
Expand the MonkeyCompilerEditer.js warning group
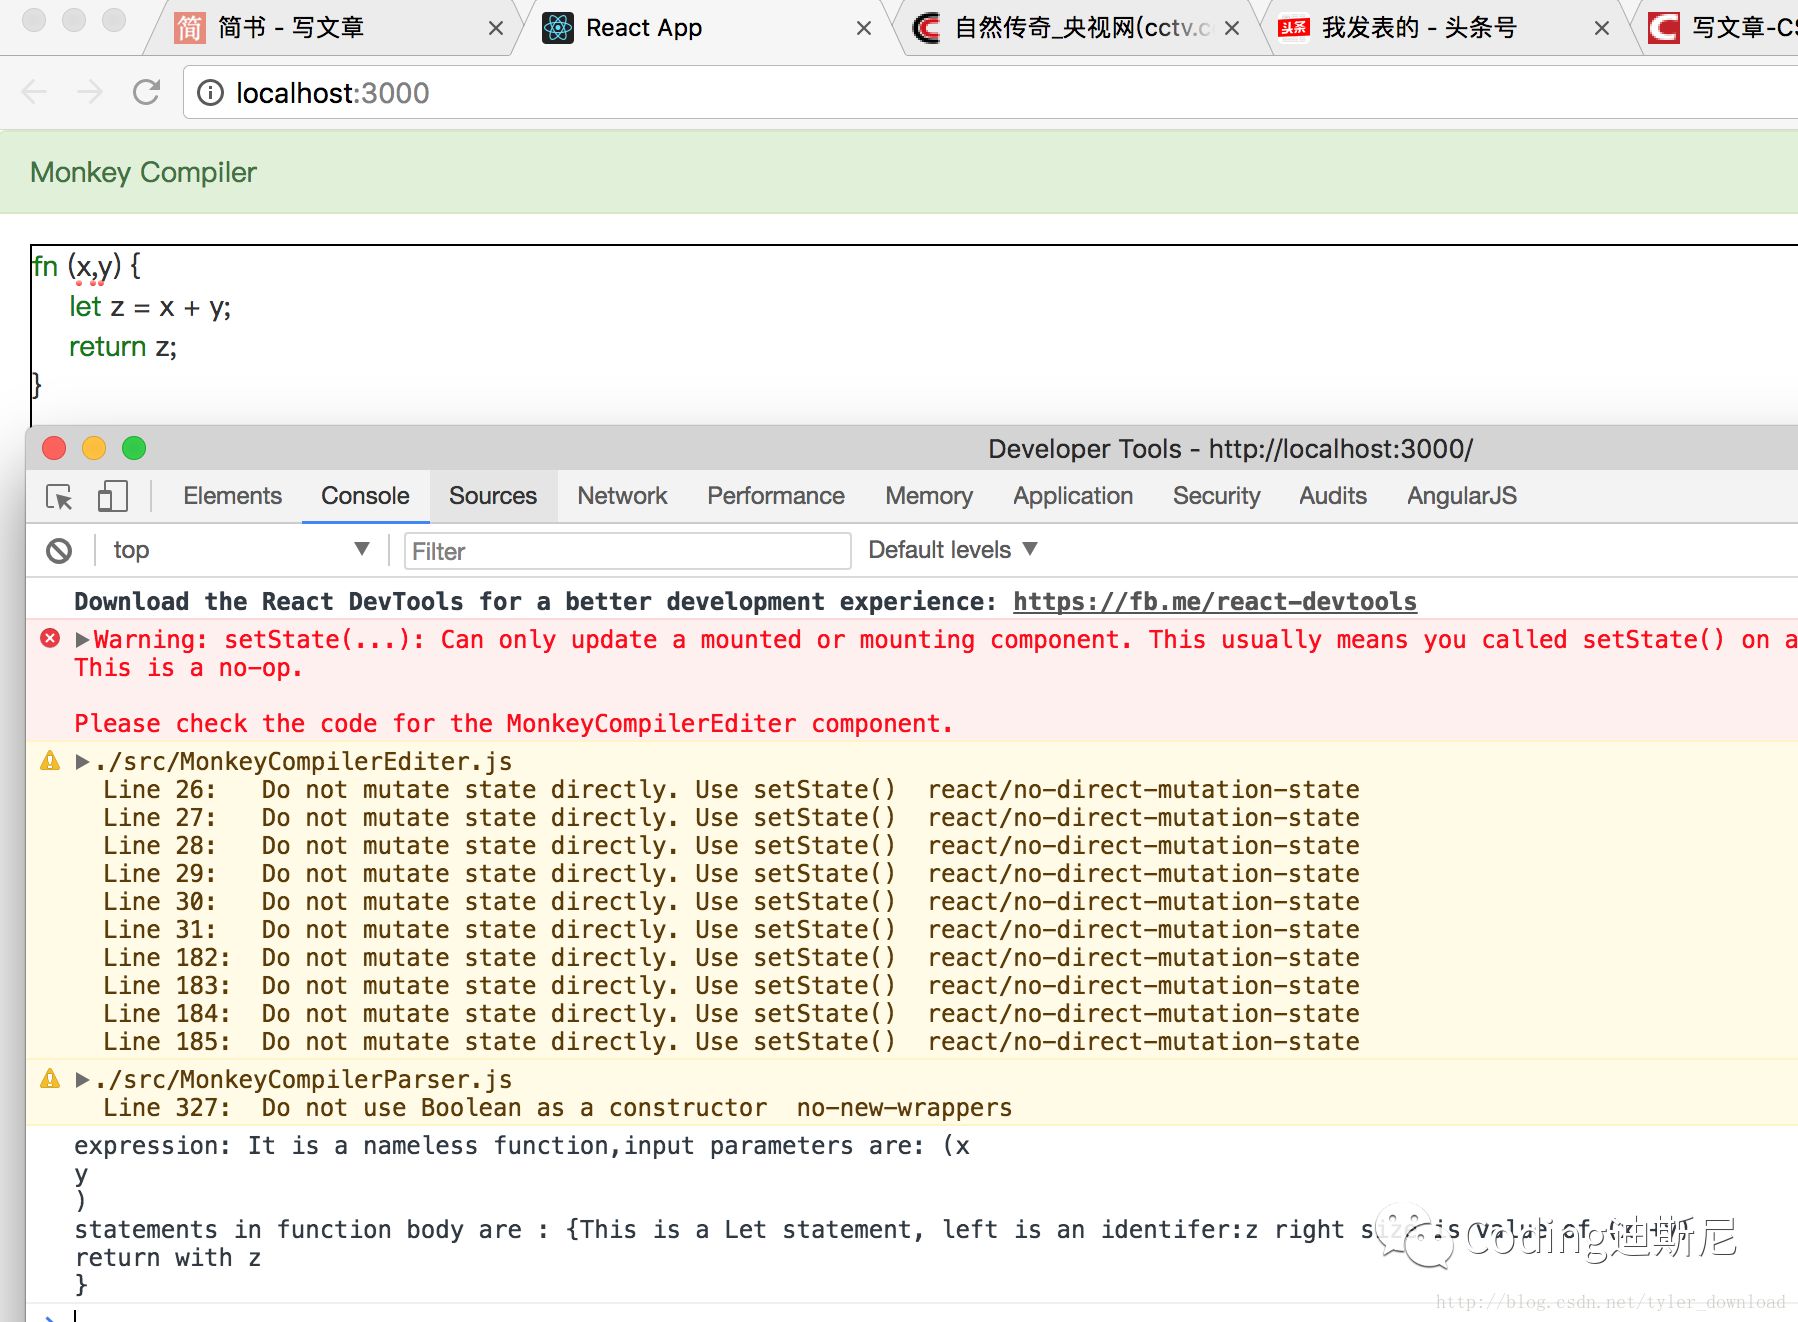[83, 761]
